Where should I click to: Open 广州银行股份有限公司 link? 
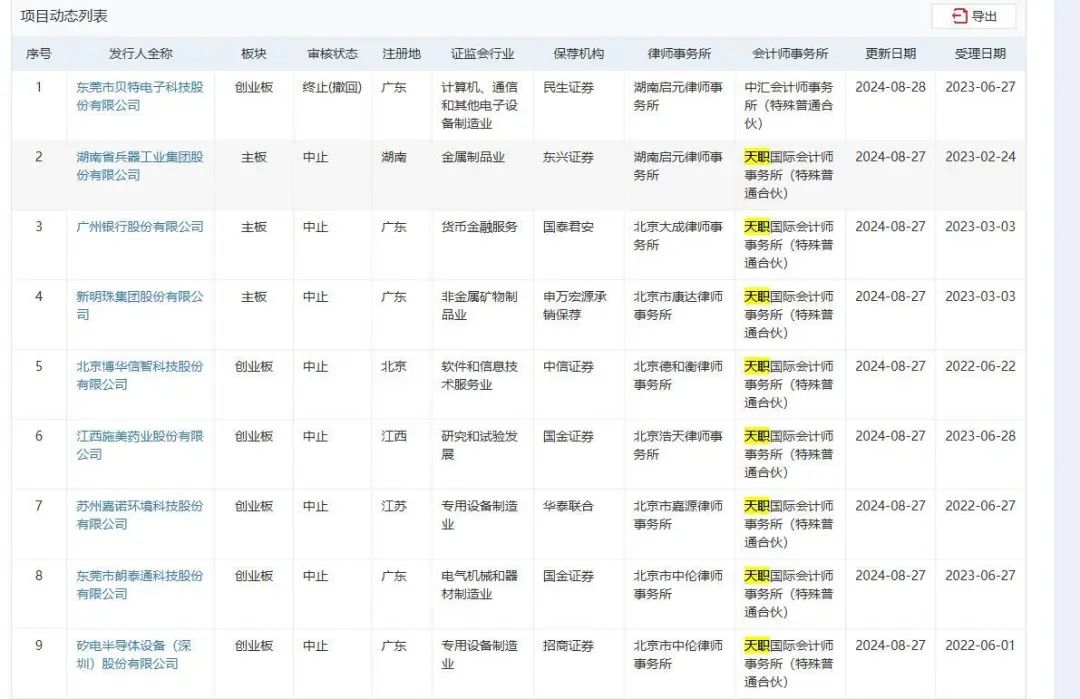click(x=140, y=227)
